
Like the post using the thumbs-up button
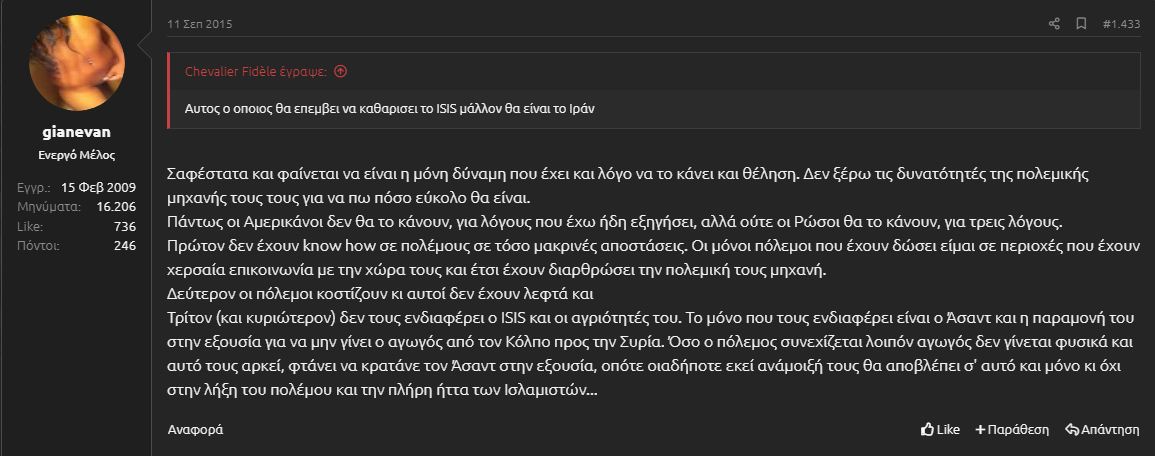(940, 430)
